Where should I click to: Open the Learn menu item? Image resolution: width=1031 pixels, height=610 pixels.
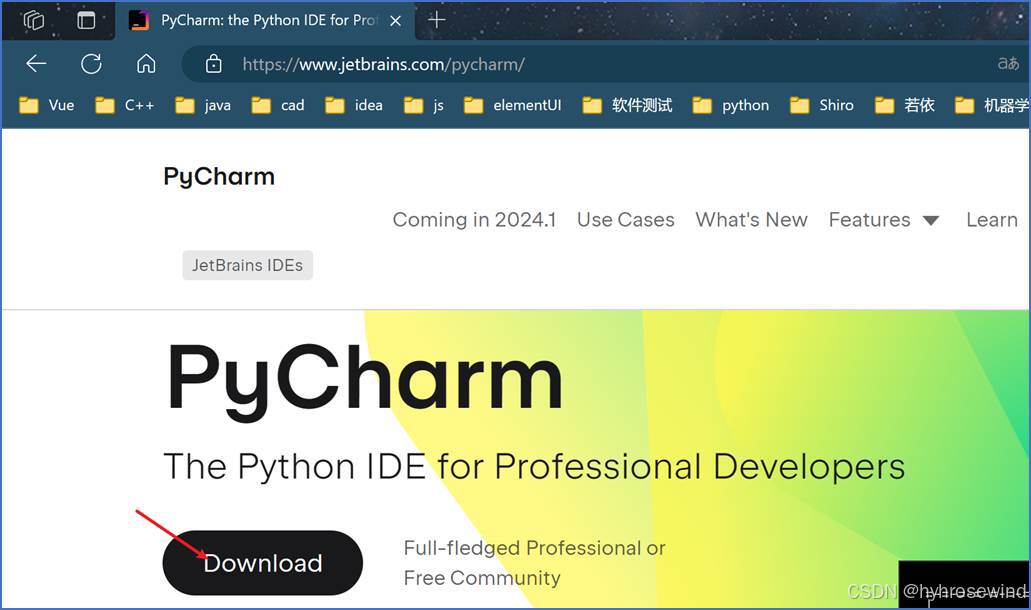tap(992, 220)
